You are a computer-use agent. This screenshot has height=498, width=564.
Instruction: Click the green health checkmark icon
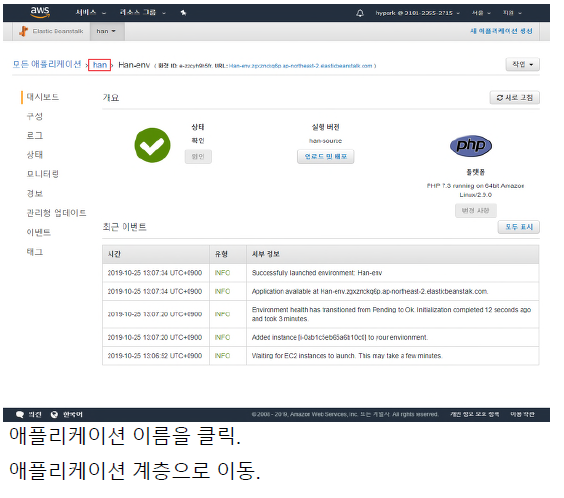click(x=153, y=145)
